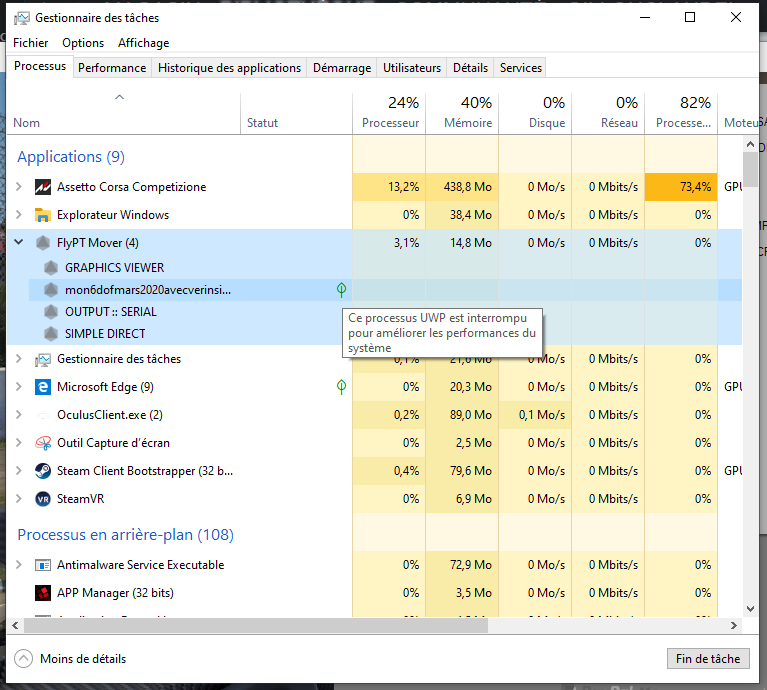The height and width of the screenshot is (690, 767).
Task: Switch to the Performance tab
Action: point(112,68)
